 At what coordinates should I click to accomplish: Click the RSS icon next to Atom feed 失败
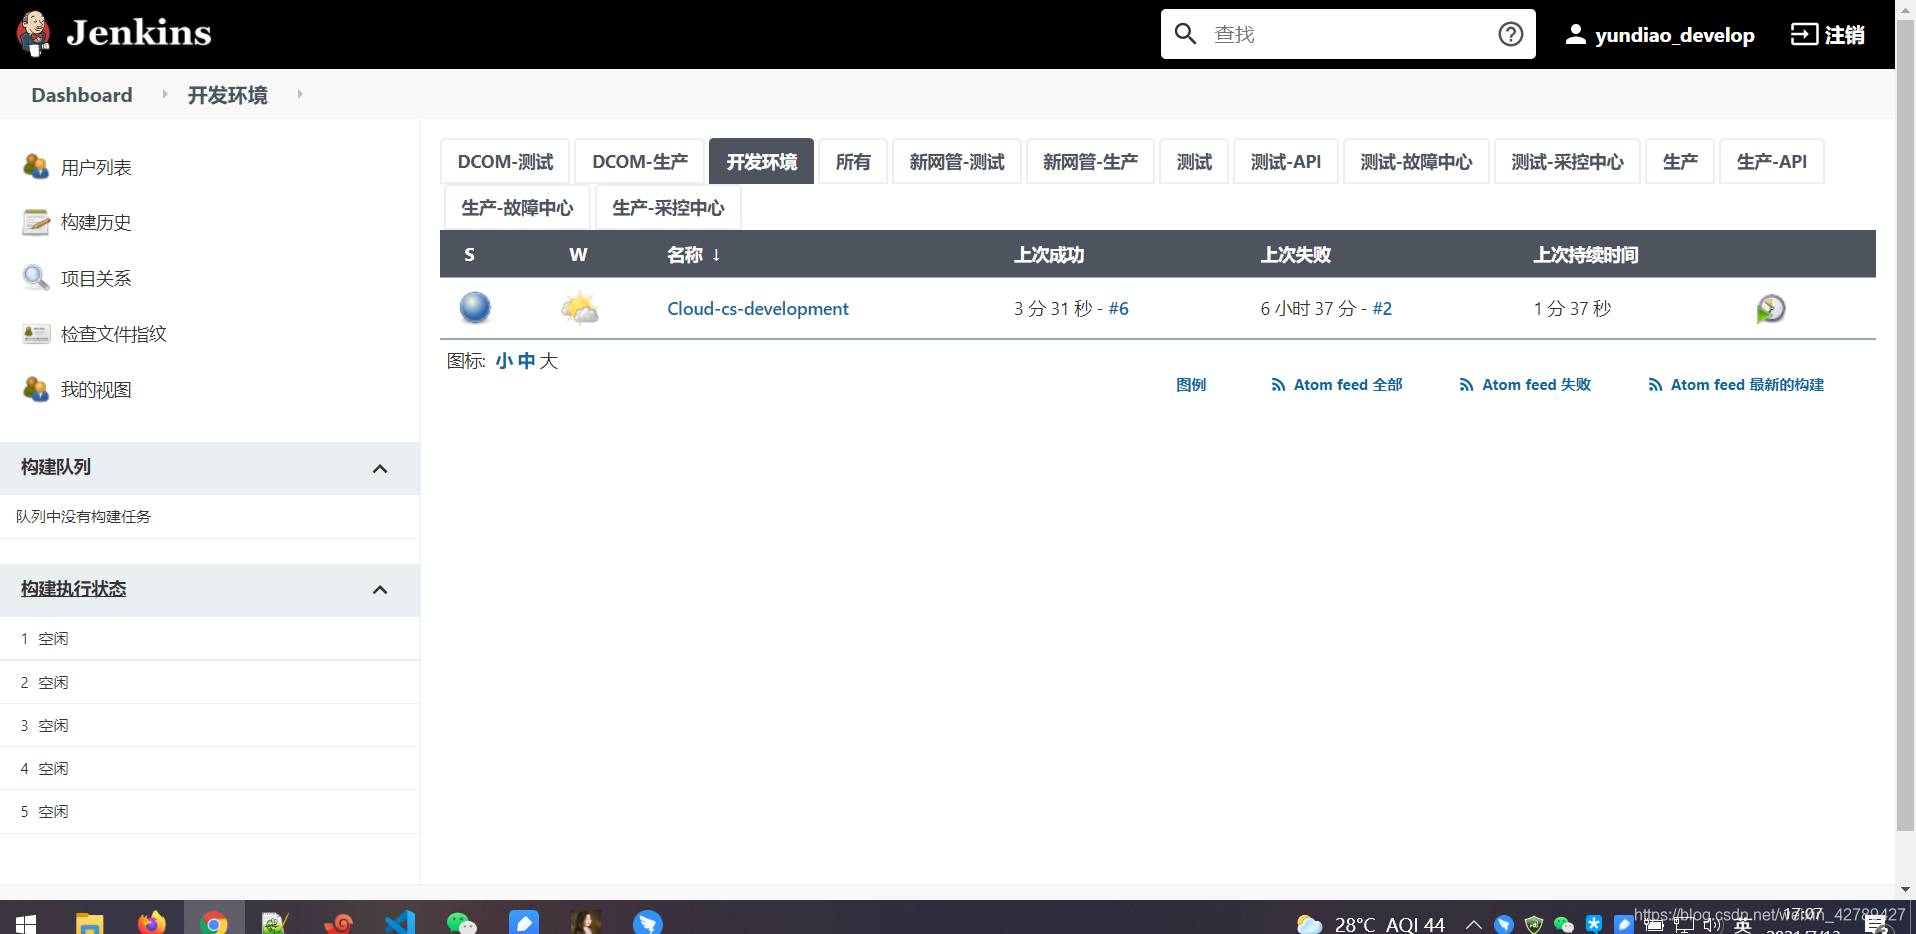pos(1466,384)
